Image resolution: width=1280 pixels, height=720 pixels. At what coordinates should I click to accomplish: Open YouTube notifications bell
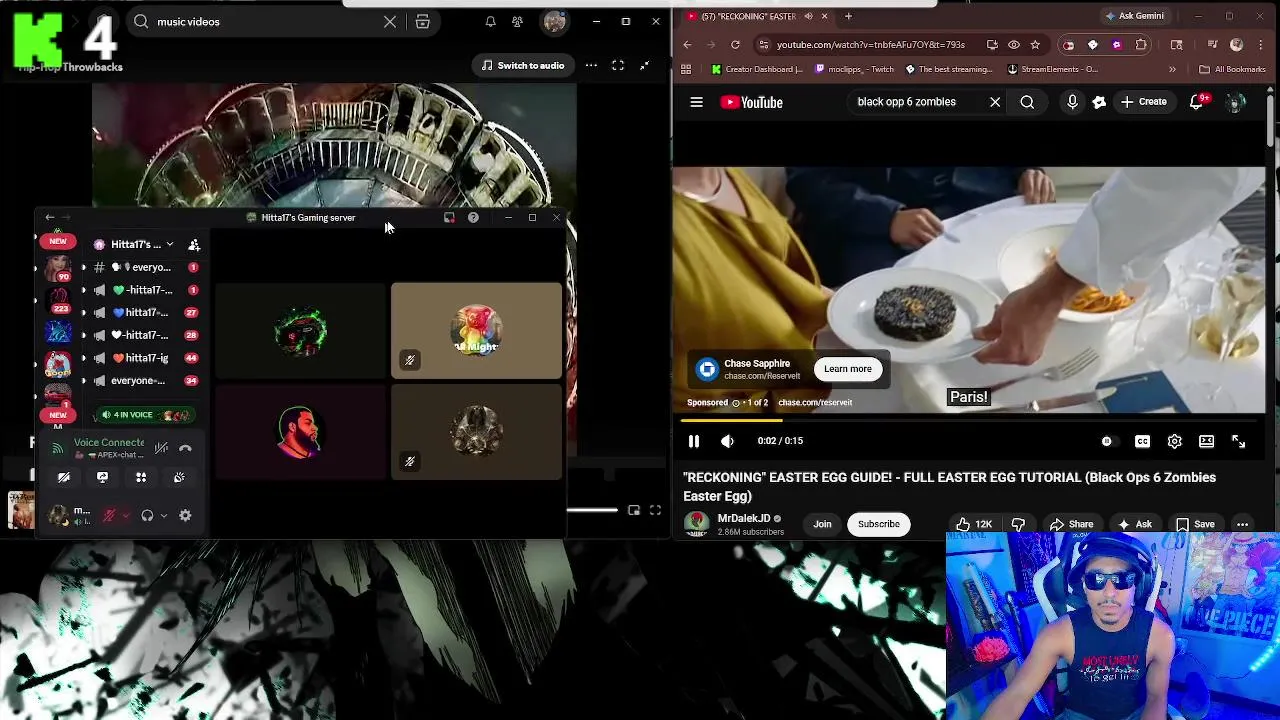(x=1196, y=102)
